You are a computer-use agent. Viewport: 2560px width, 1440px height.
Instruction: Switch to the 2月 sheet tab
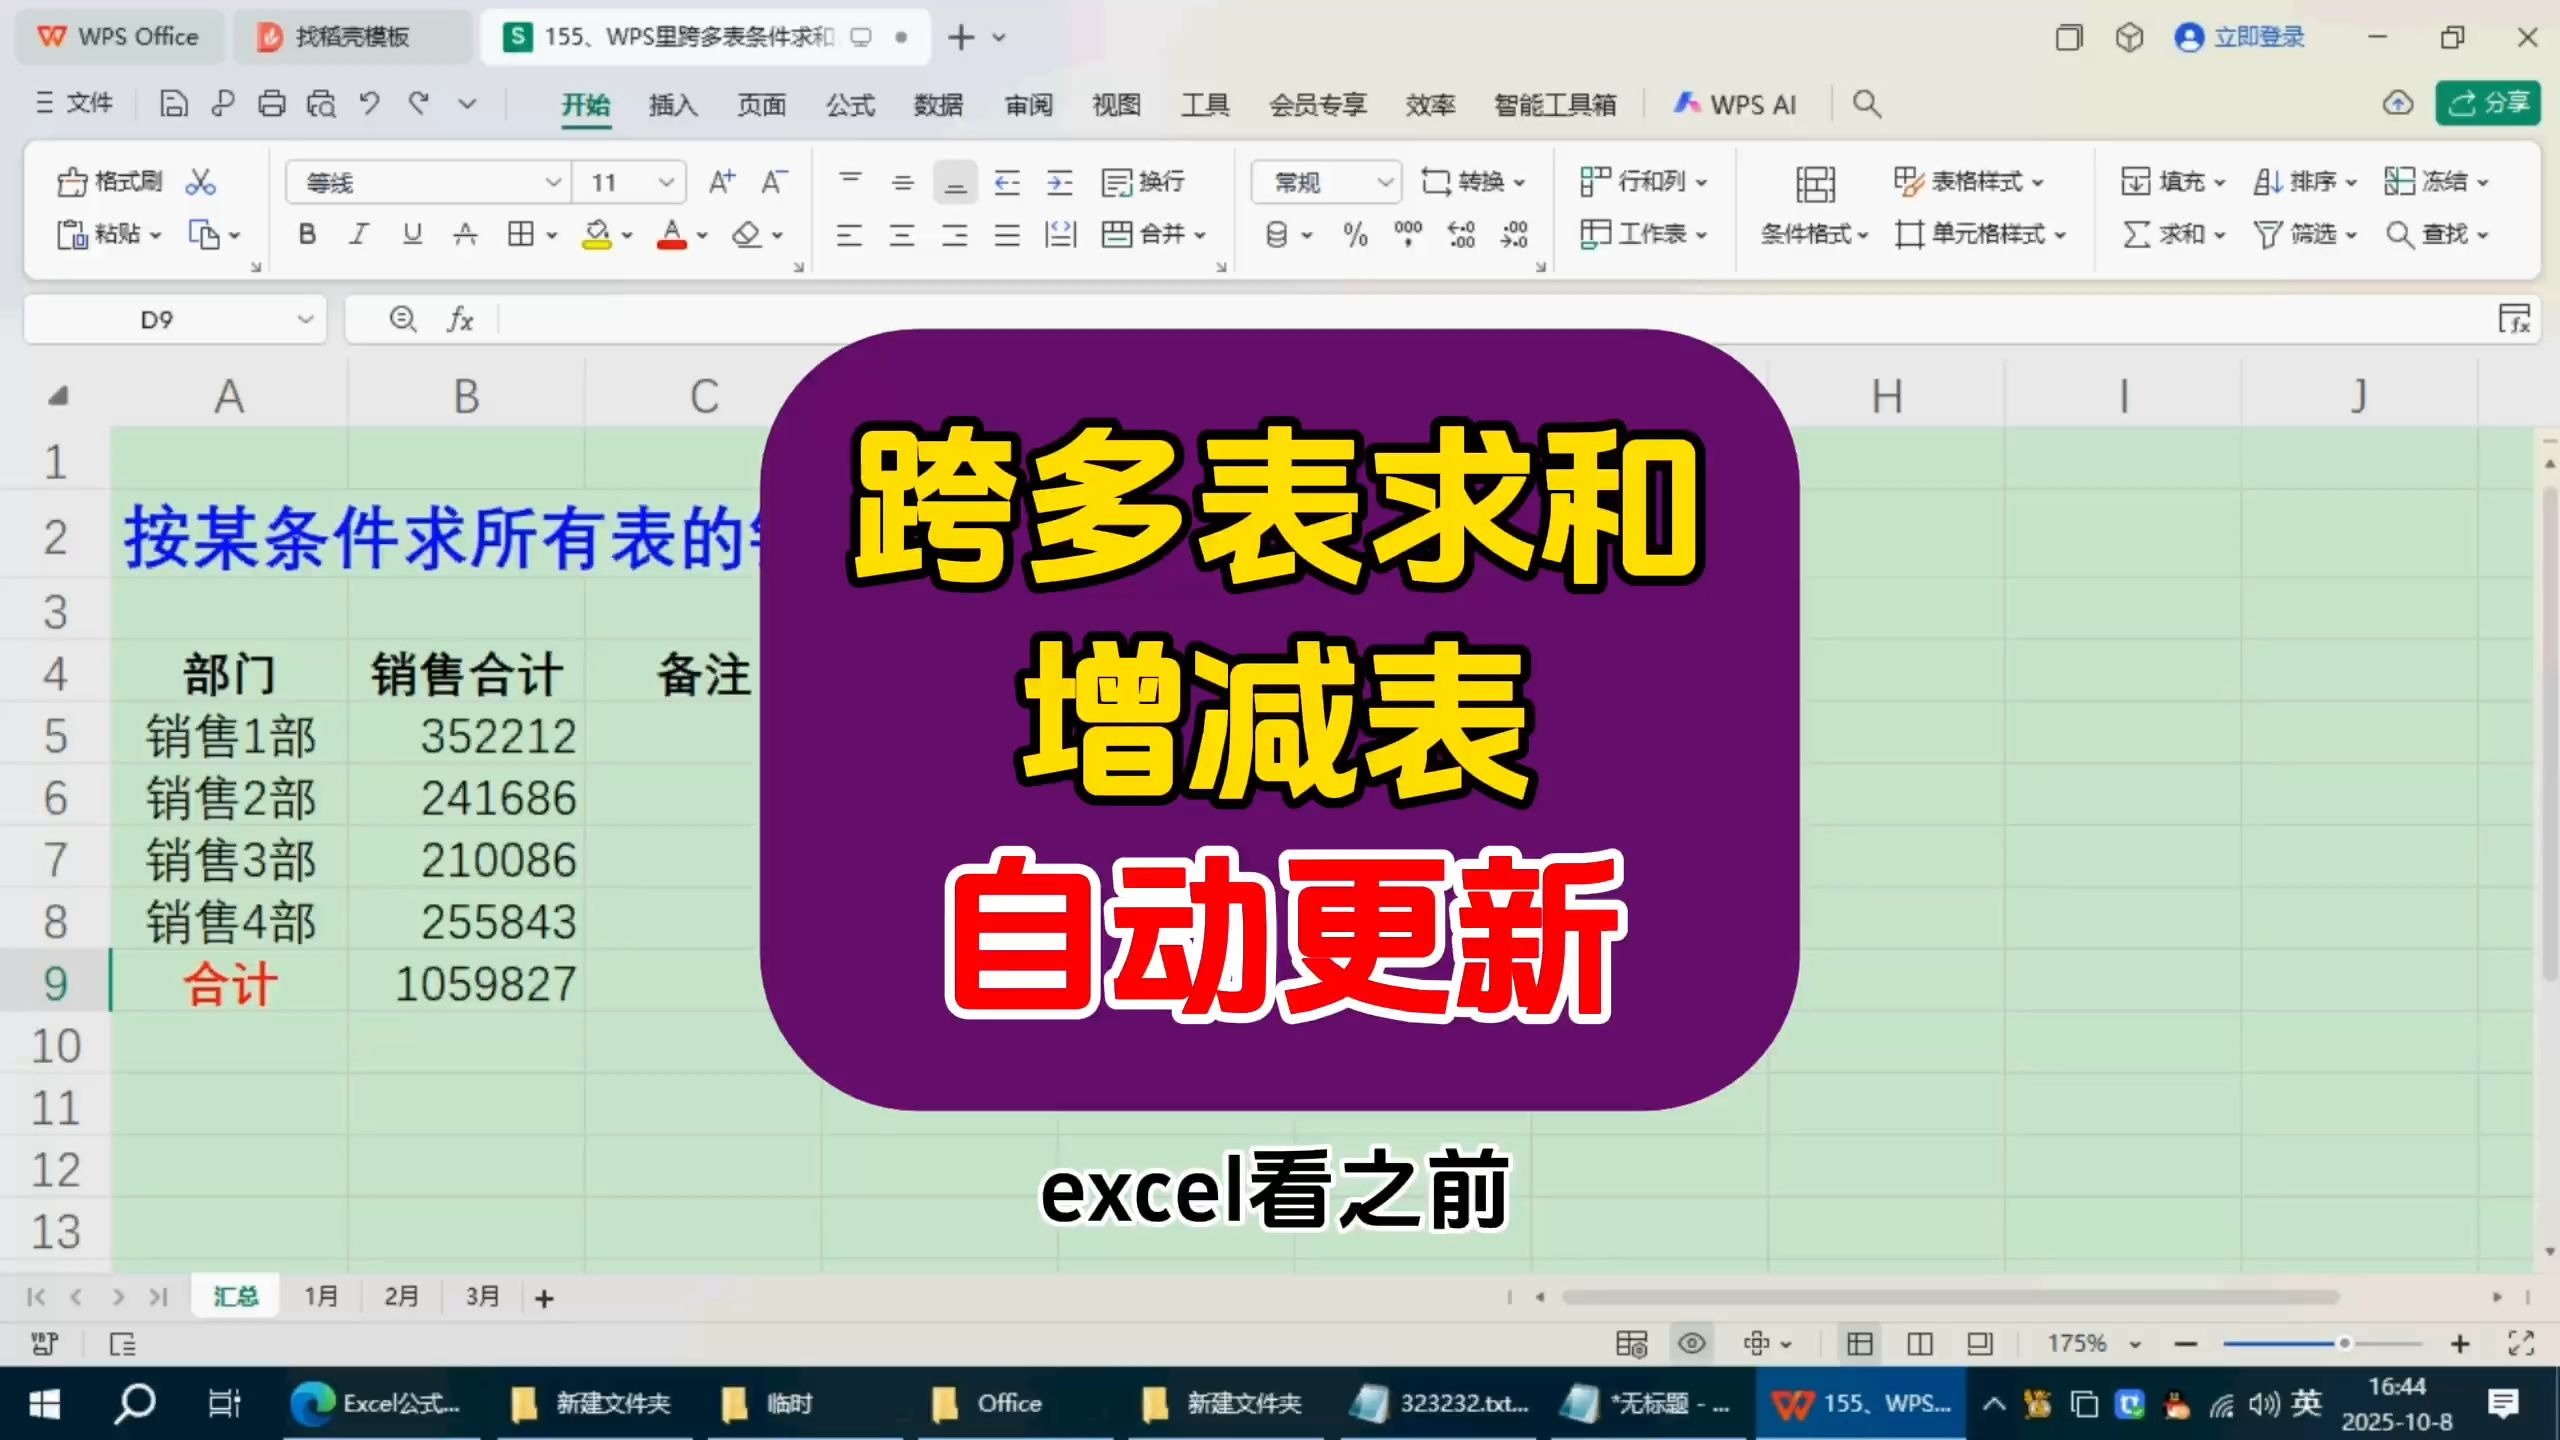(x=400, y=1295)
